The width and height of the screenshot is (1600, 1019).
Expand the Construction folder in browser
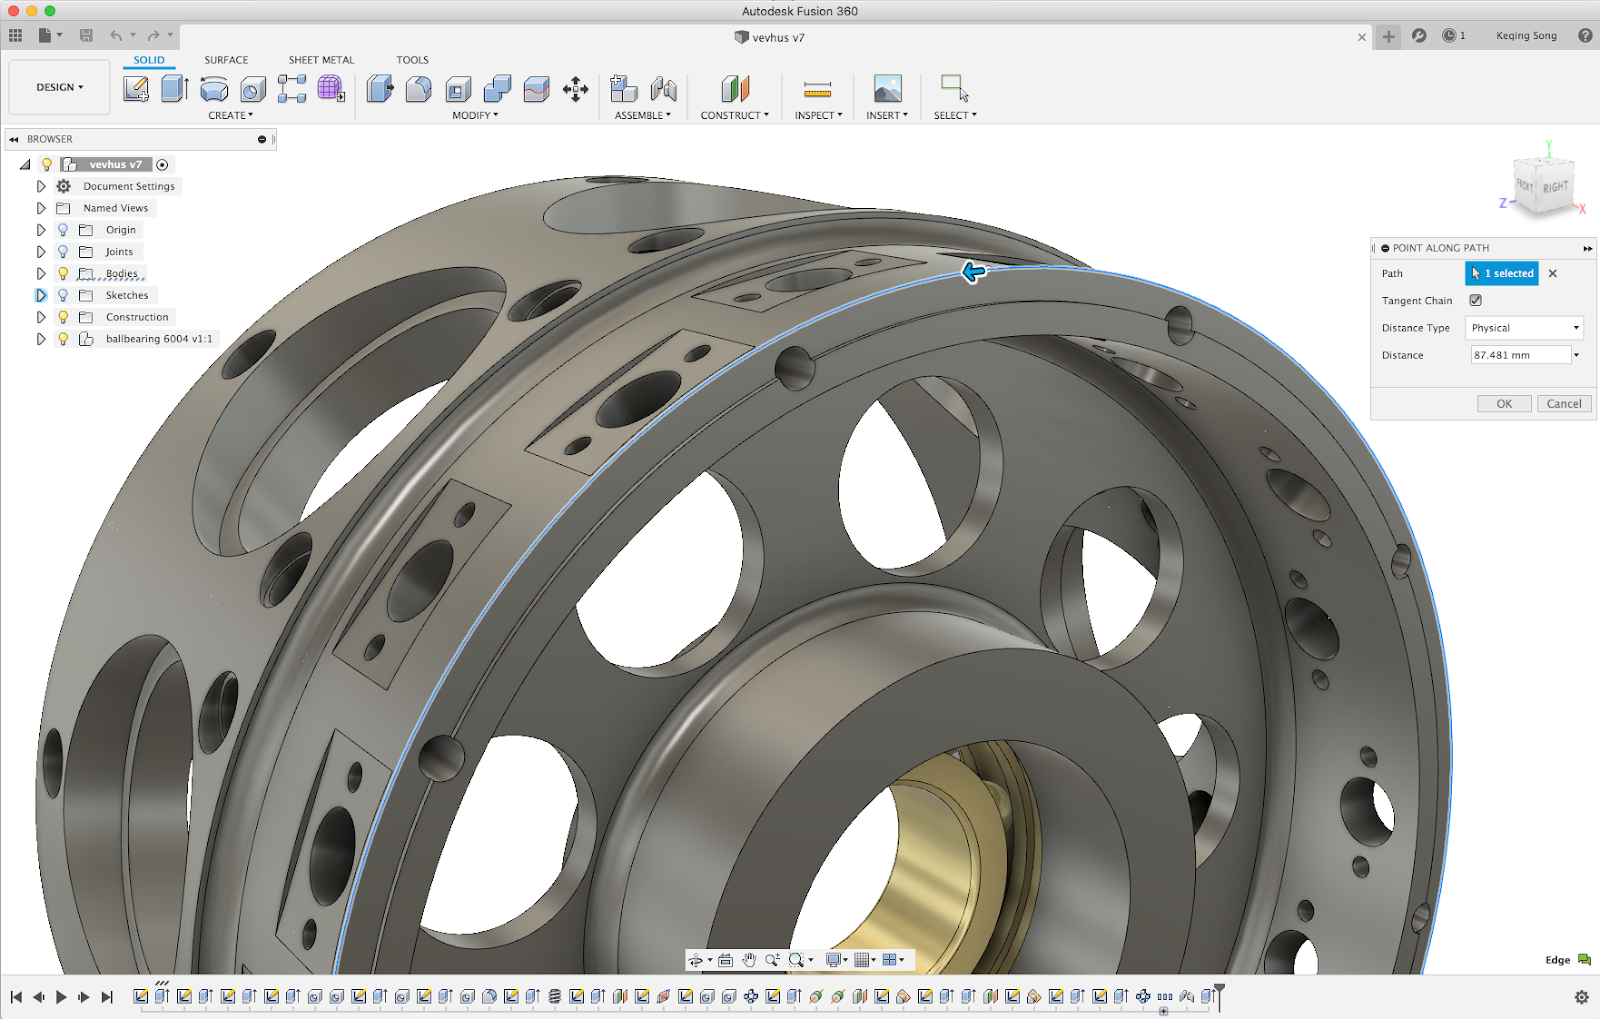[x=41, y=317]
